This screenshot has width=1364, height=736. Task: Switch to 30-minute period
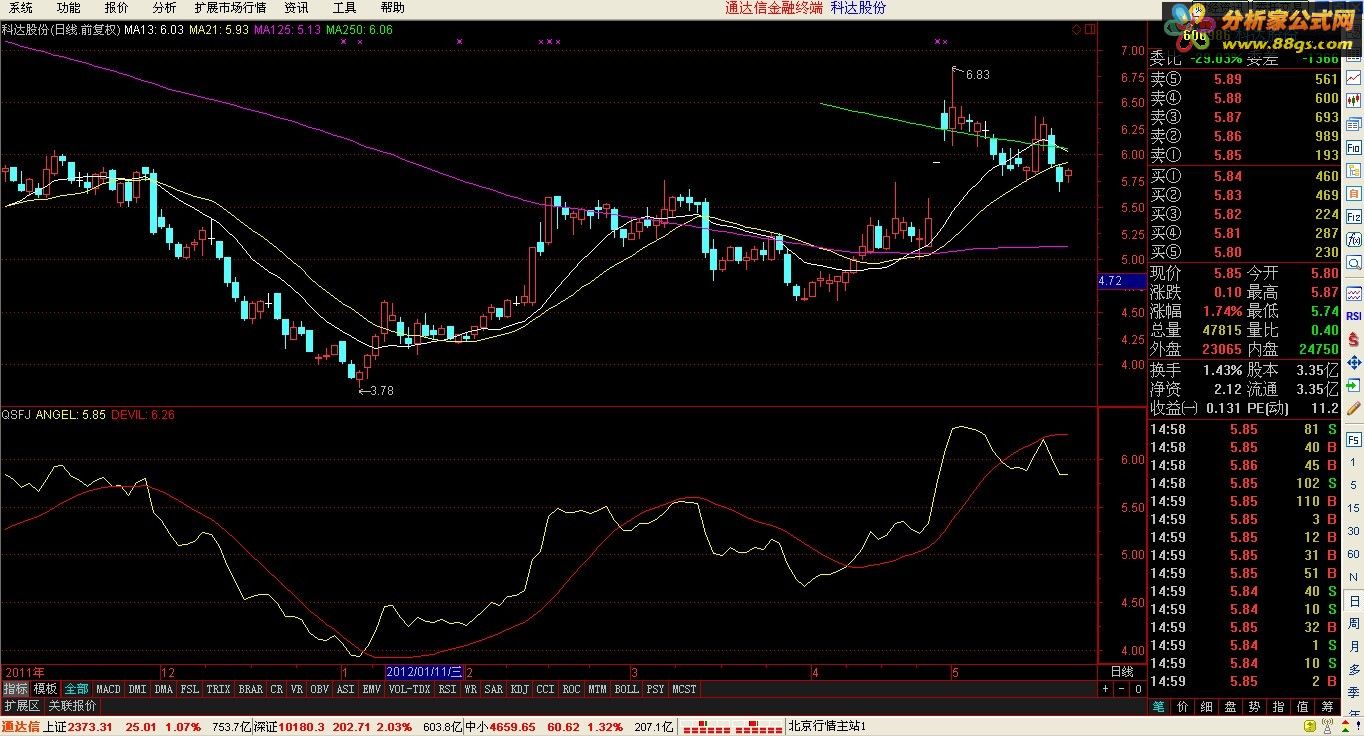[x=1353, y=531]
